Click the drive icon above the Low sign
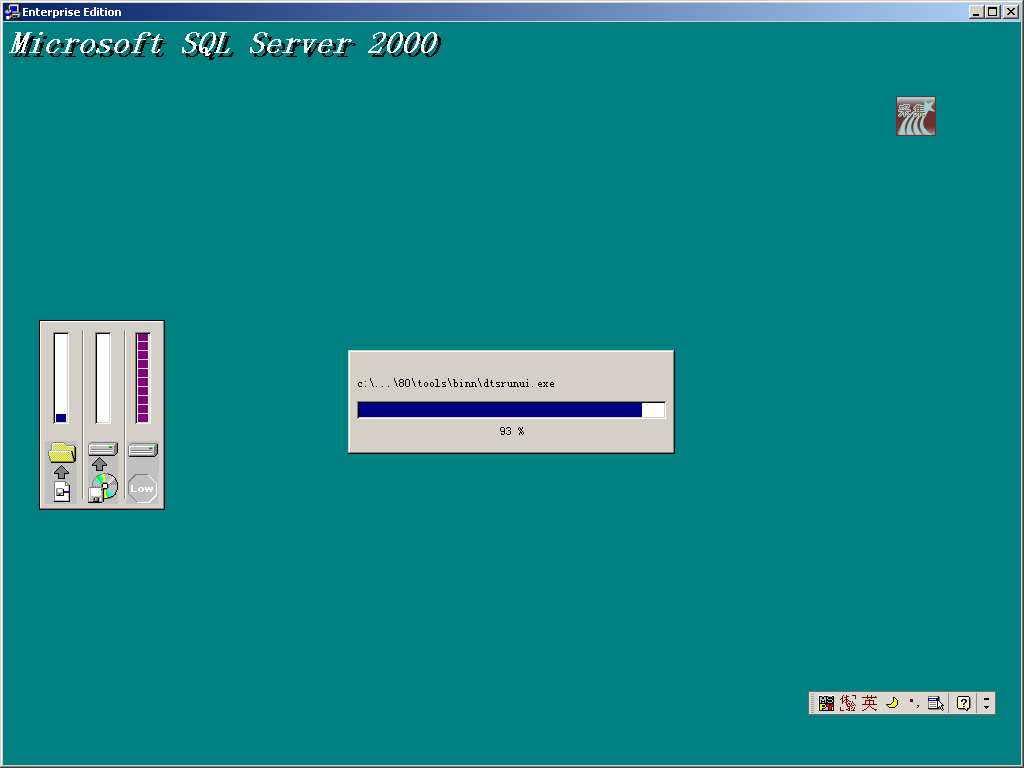Screen dimensions: 1024x768 143,450
